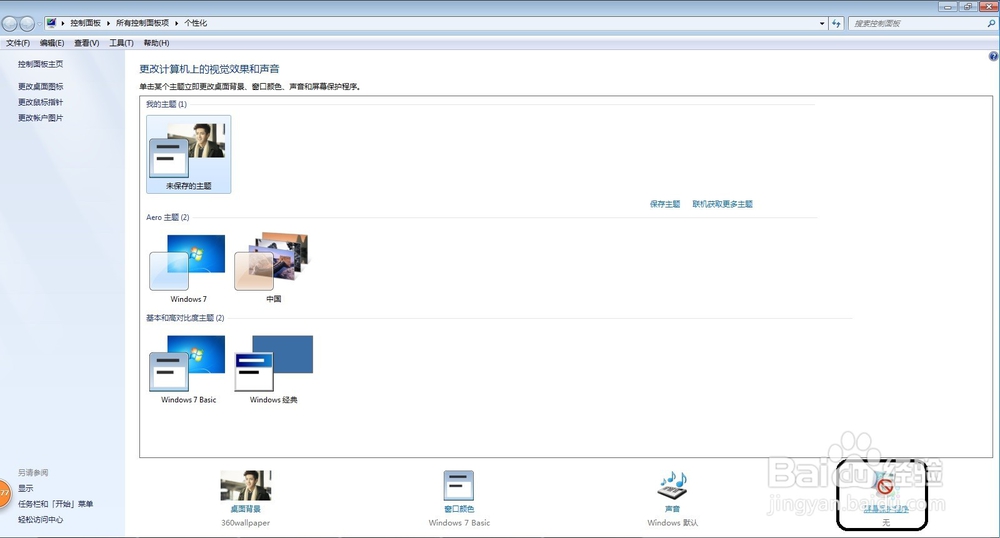The width and height of the screenshot is (1000, 538).
Task: Open the sounds settings icon
Action: (672, 486)
